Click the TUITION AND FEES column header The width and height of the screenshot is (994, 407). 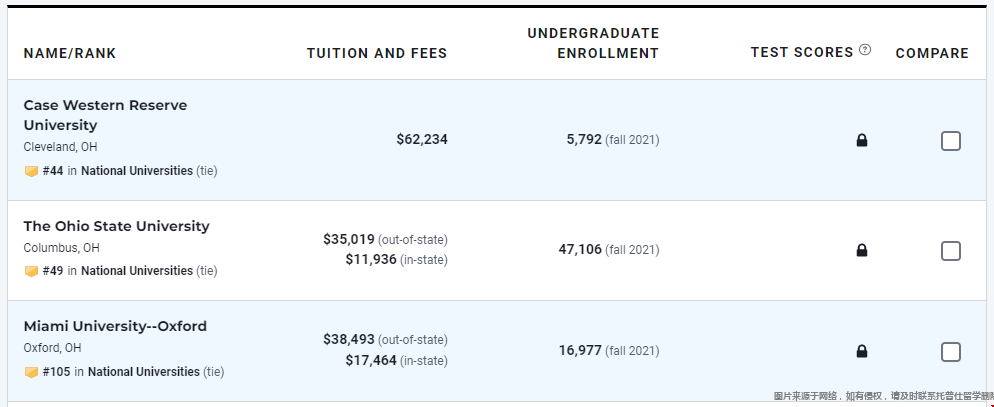pyautogui.click(x=377, y=53)
